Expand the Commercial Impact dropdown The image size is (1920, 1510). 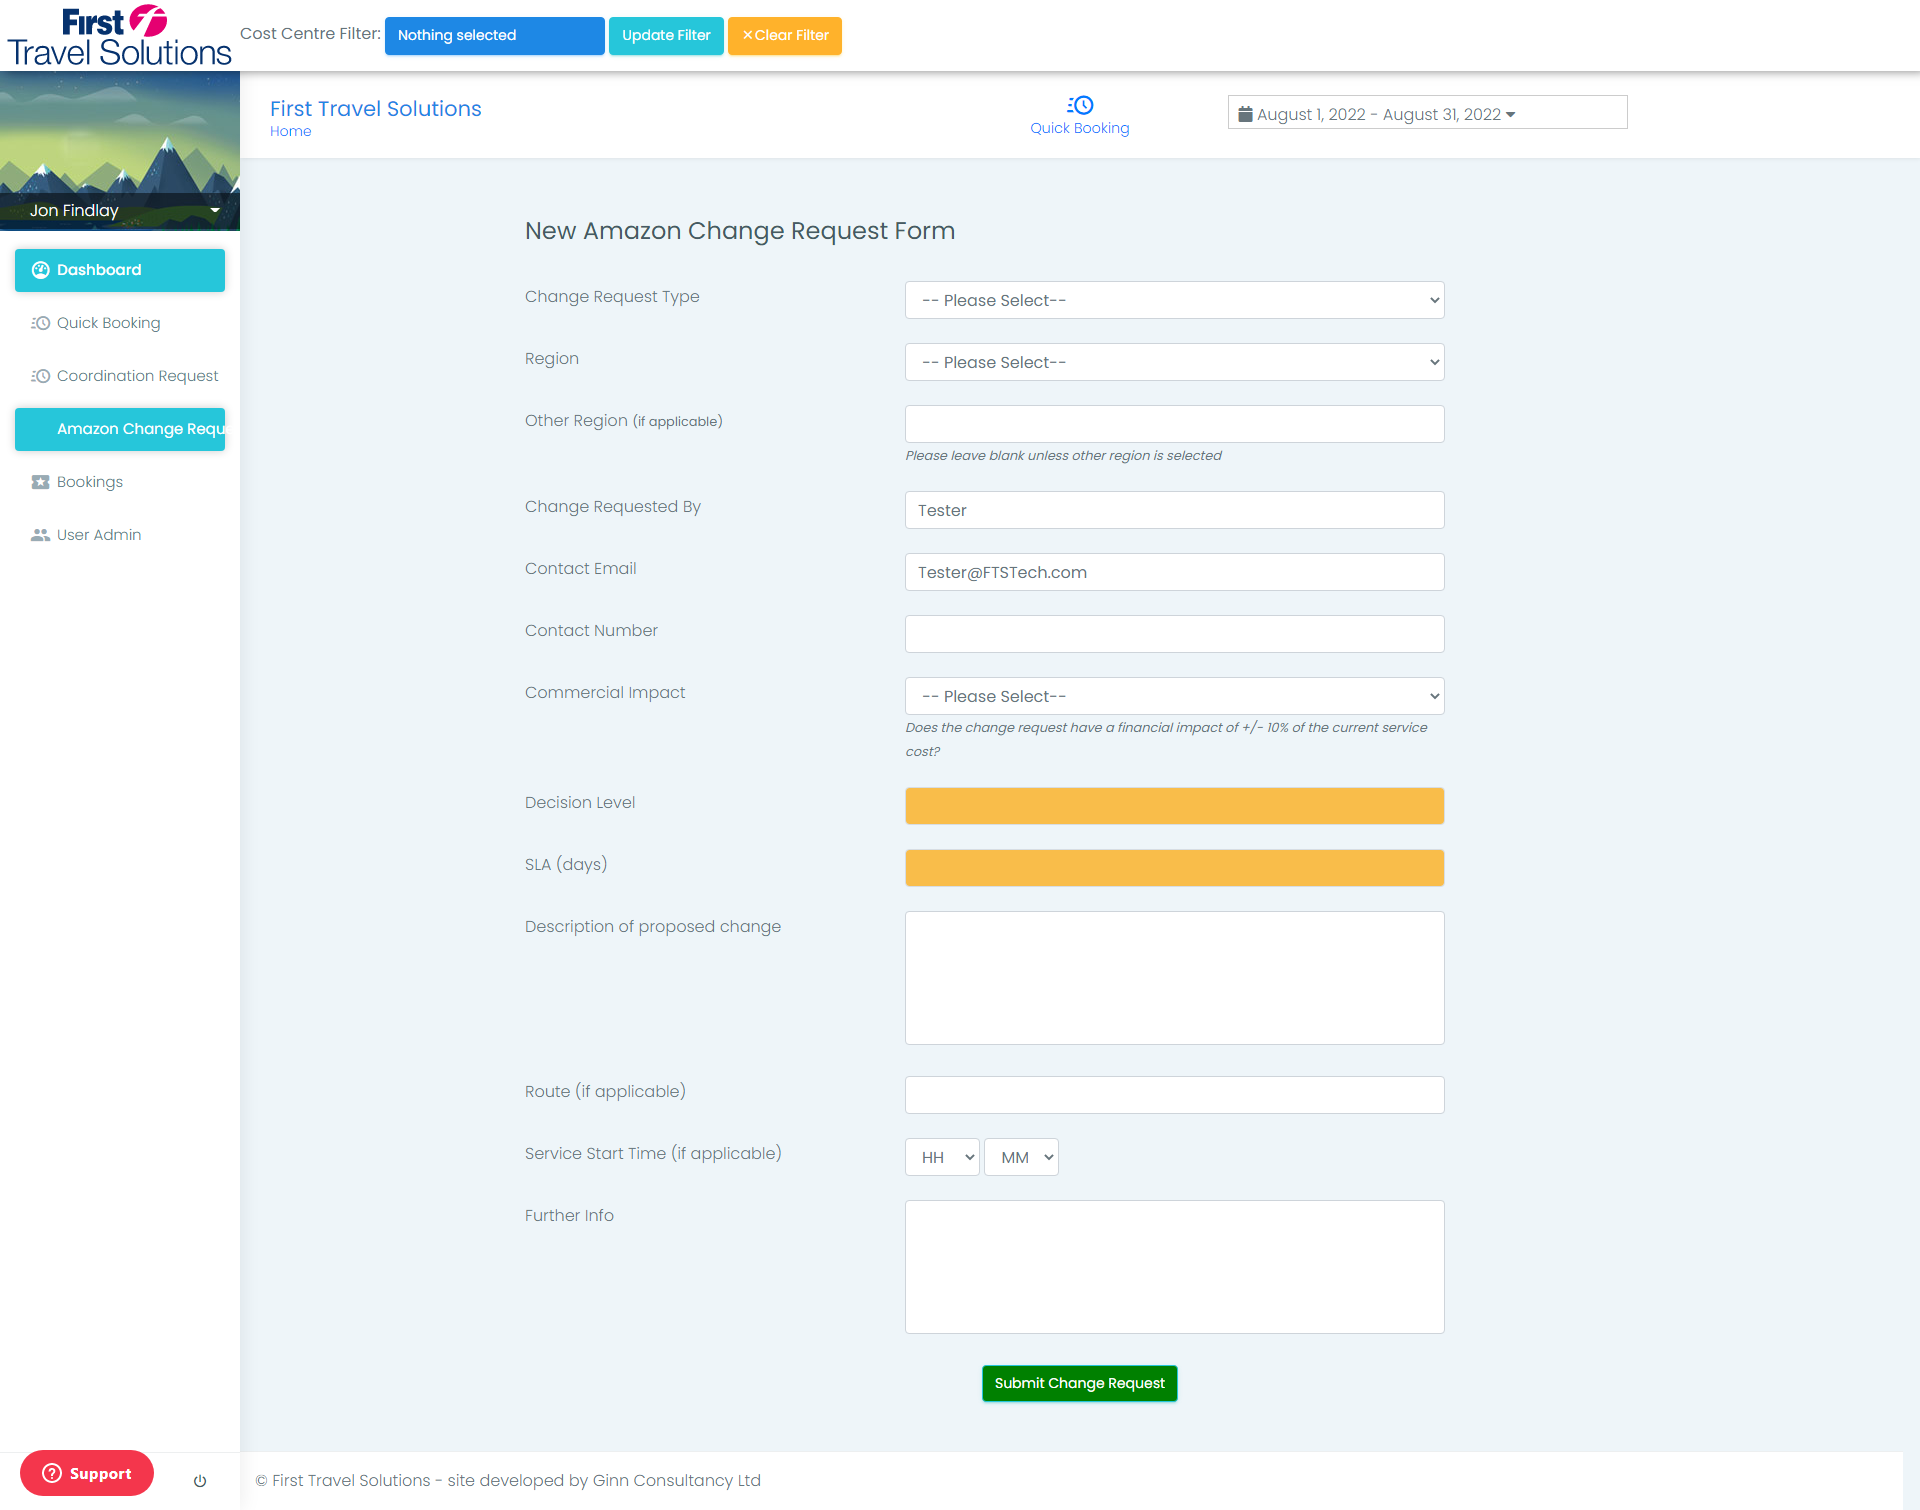point(1174,696)
